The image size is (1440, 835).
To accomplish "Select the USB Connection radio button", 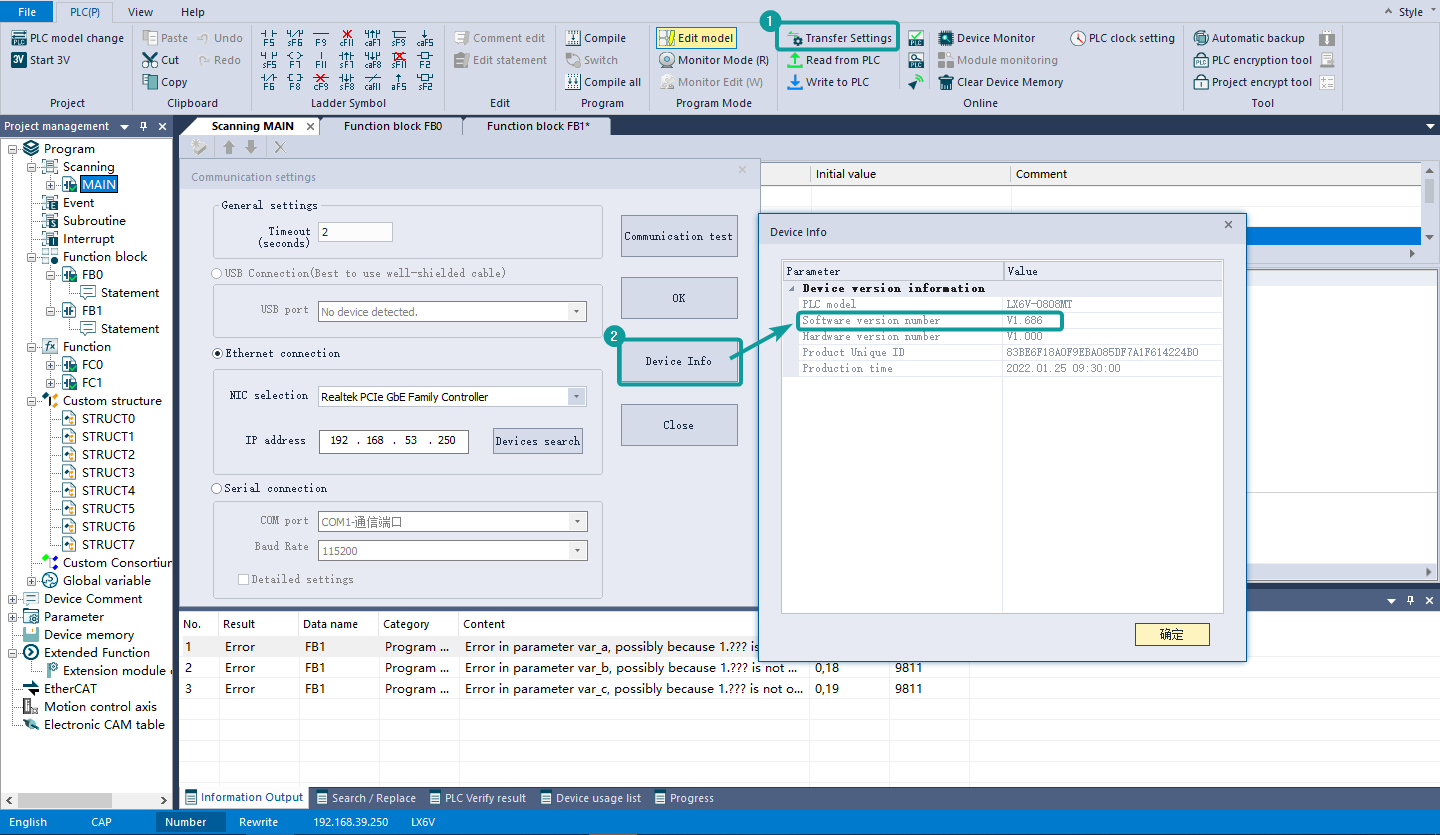I will pos(217,273).
